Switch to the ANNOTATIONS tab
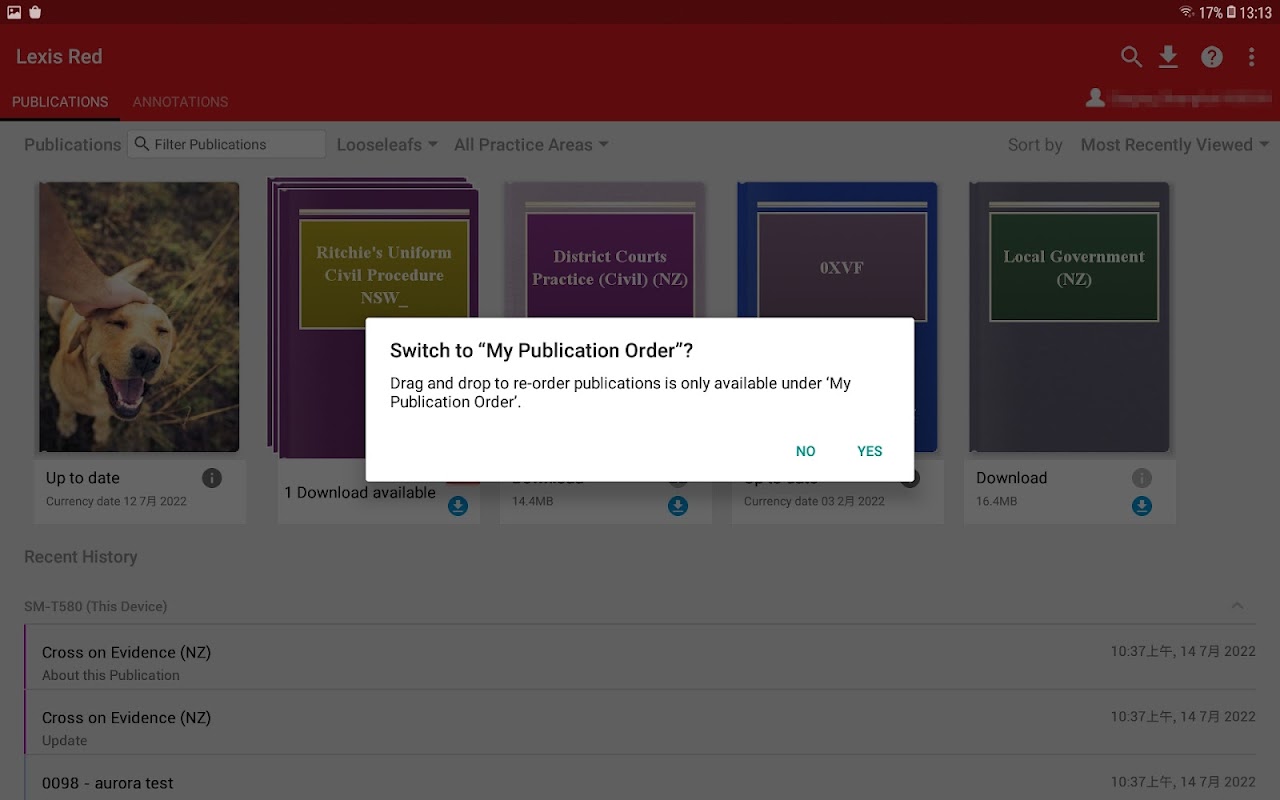The width and height of the screenshot is (1280, 800). tap(180, 102)
